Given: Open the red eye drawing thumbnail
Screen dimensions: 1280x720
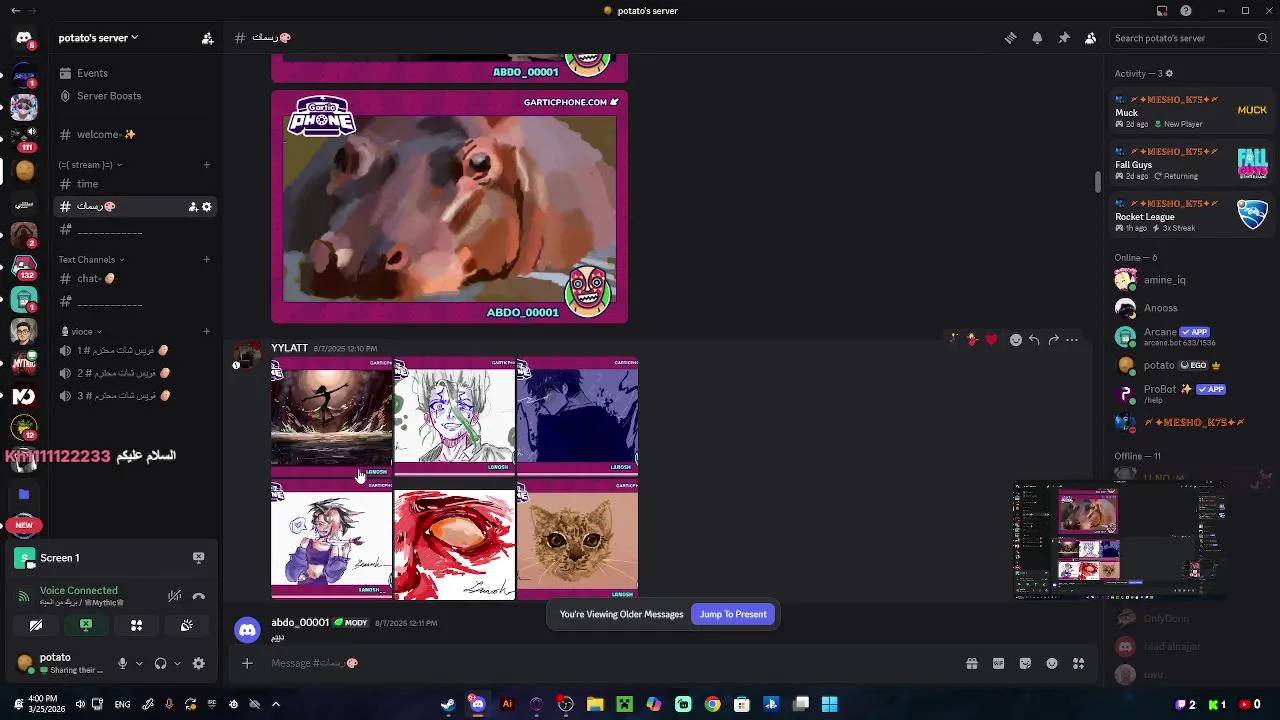Looking at the screenshot, I should click(x=454, y=539).
